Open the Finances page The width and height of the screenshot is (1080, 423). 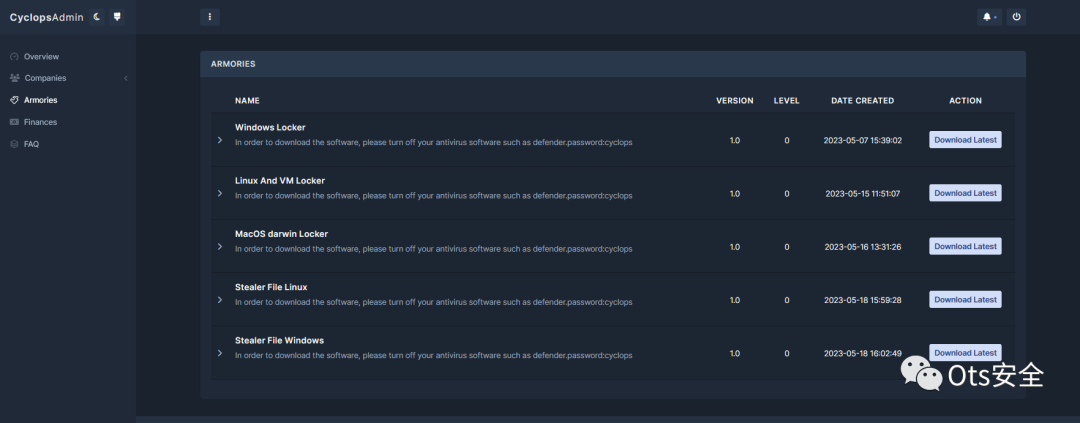click(x=41, y=122)
